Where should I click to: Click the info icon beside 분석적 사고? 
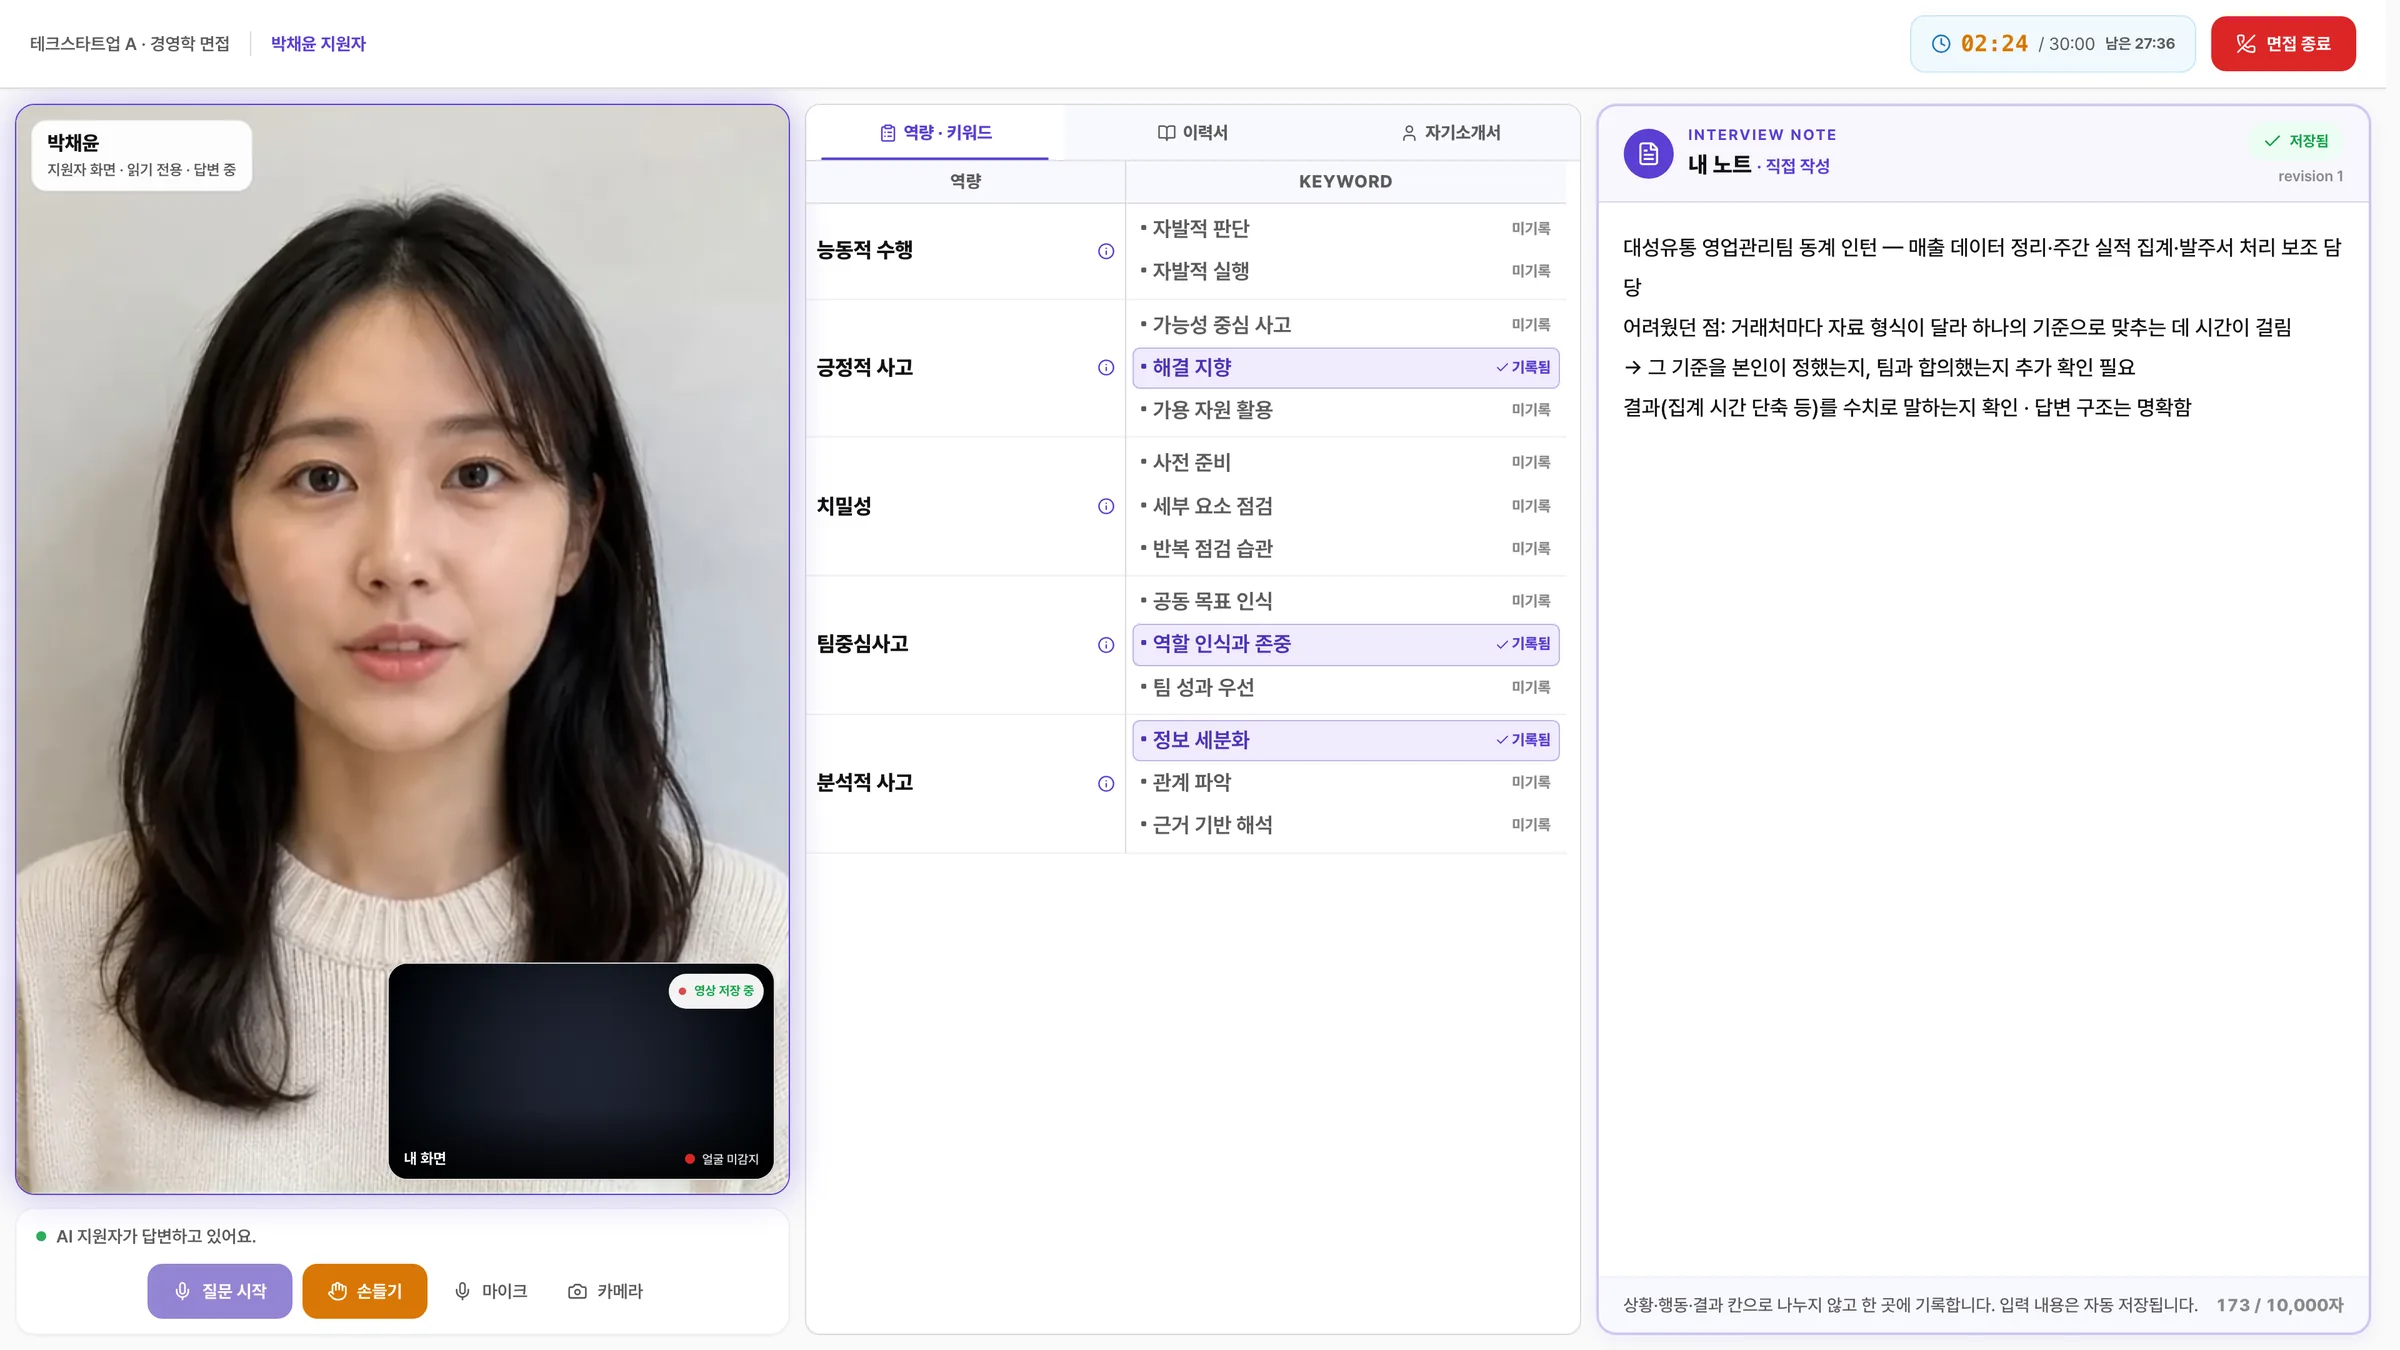coord(1105,783)
